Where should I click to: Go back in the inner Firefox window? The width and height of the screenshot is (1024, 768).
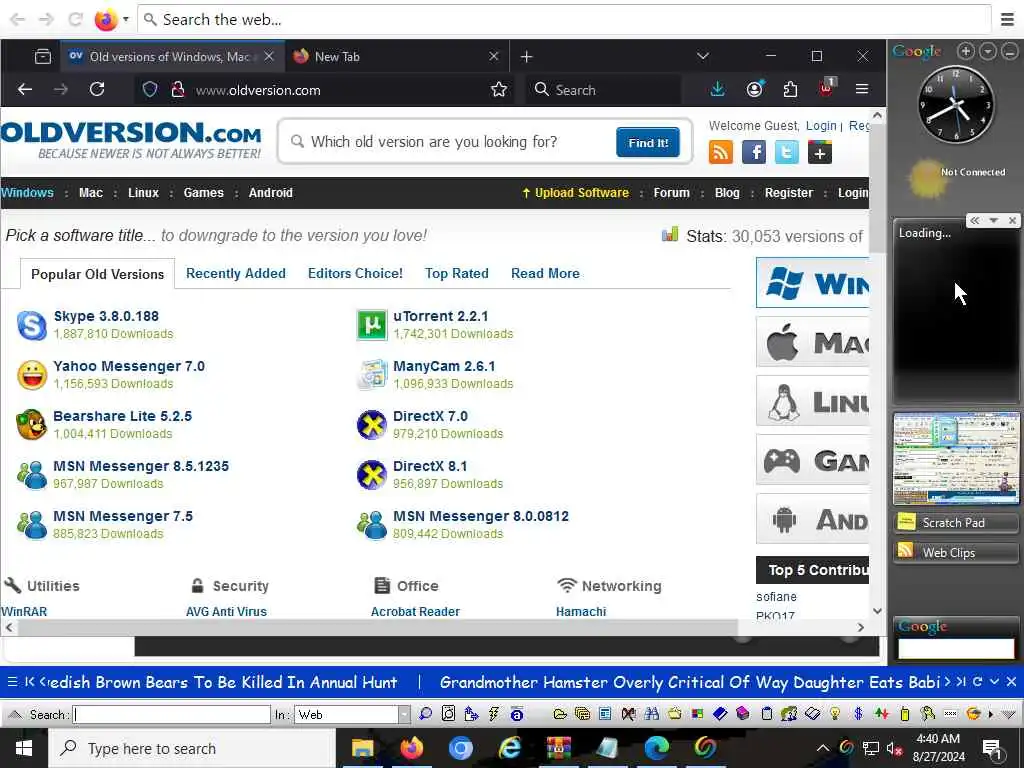25,89
